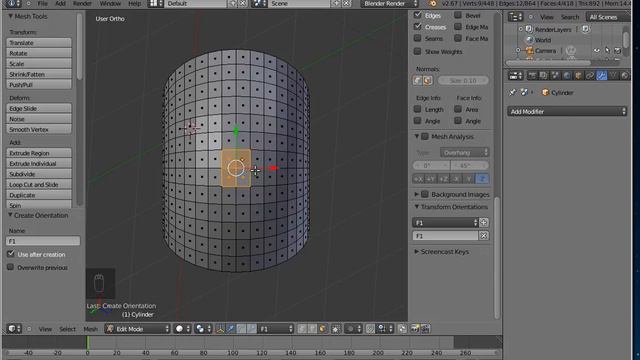Viewport: 640px width, 360px height.
Task: Open the Pivot Point selector icon
Action: [203, 329]
